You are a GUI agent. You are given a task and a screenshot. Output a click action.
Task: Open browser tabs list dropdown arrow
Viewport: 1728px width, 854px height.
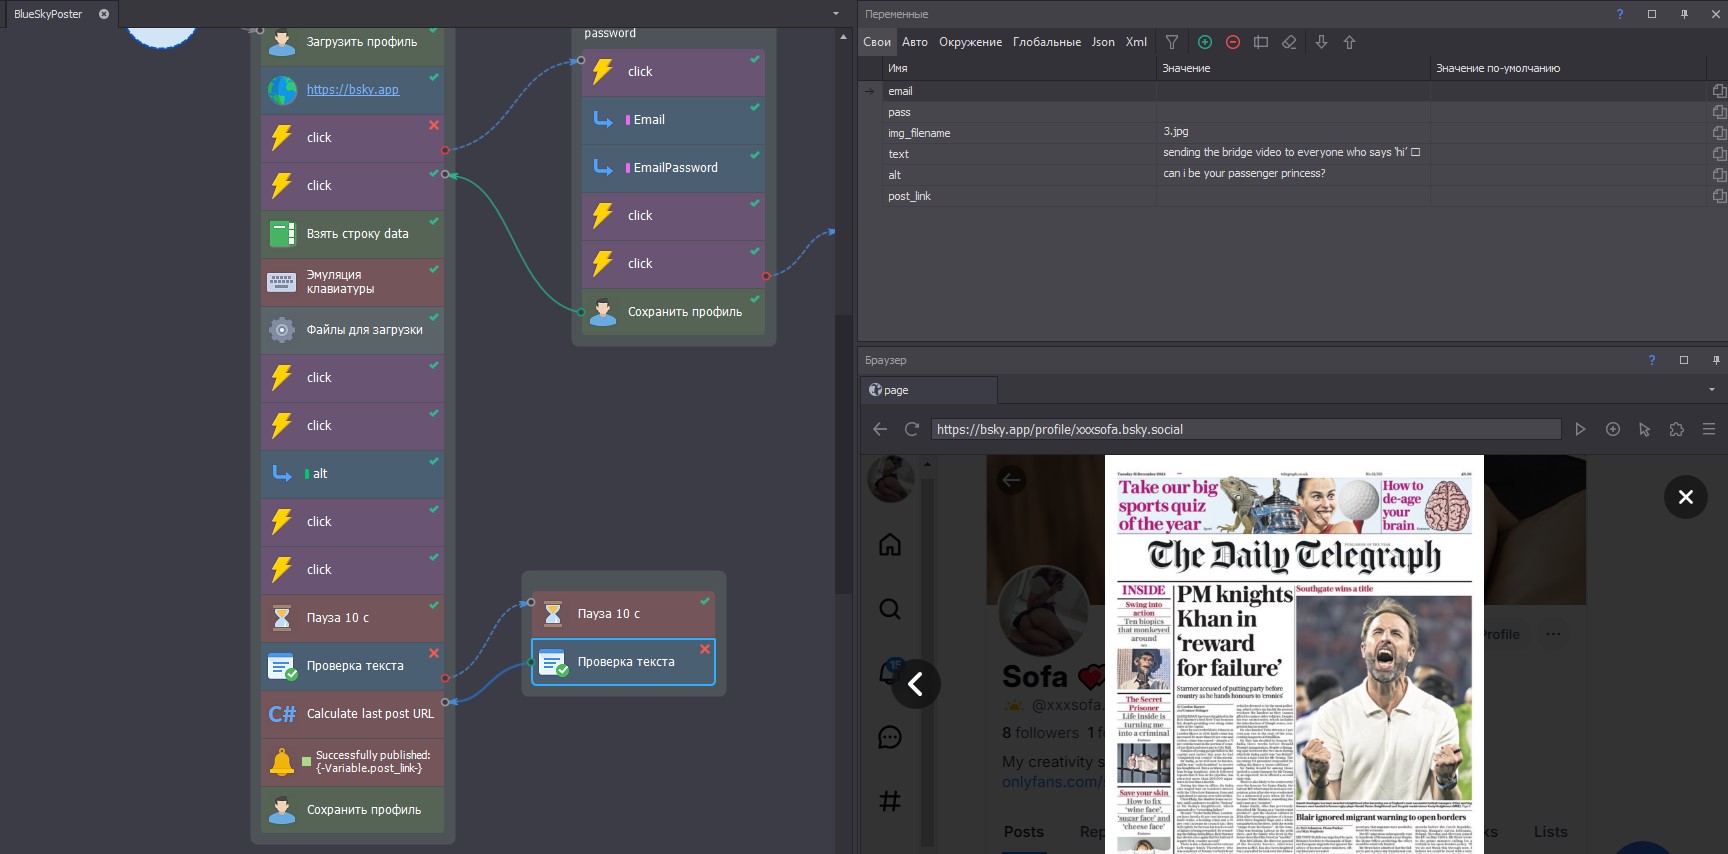click(1712, 389)
